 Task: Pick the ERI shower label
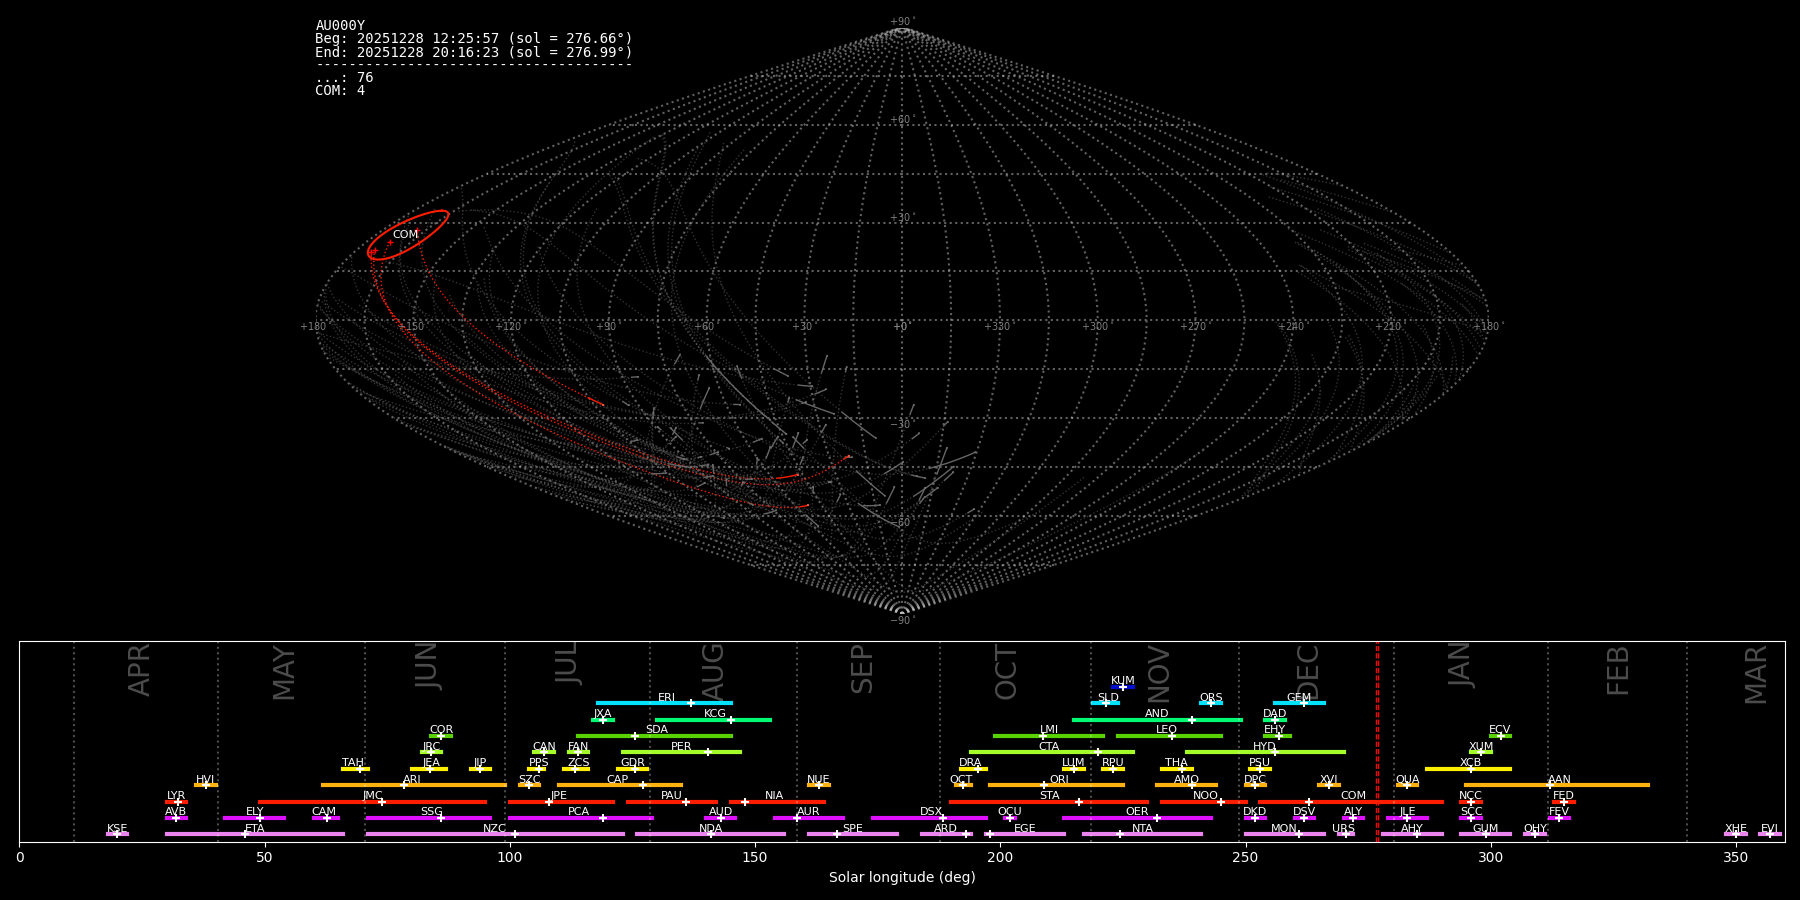click(667, 698)
